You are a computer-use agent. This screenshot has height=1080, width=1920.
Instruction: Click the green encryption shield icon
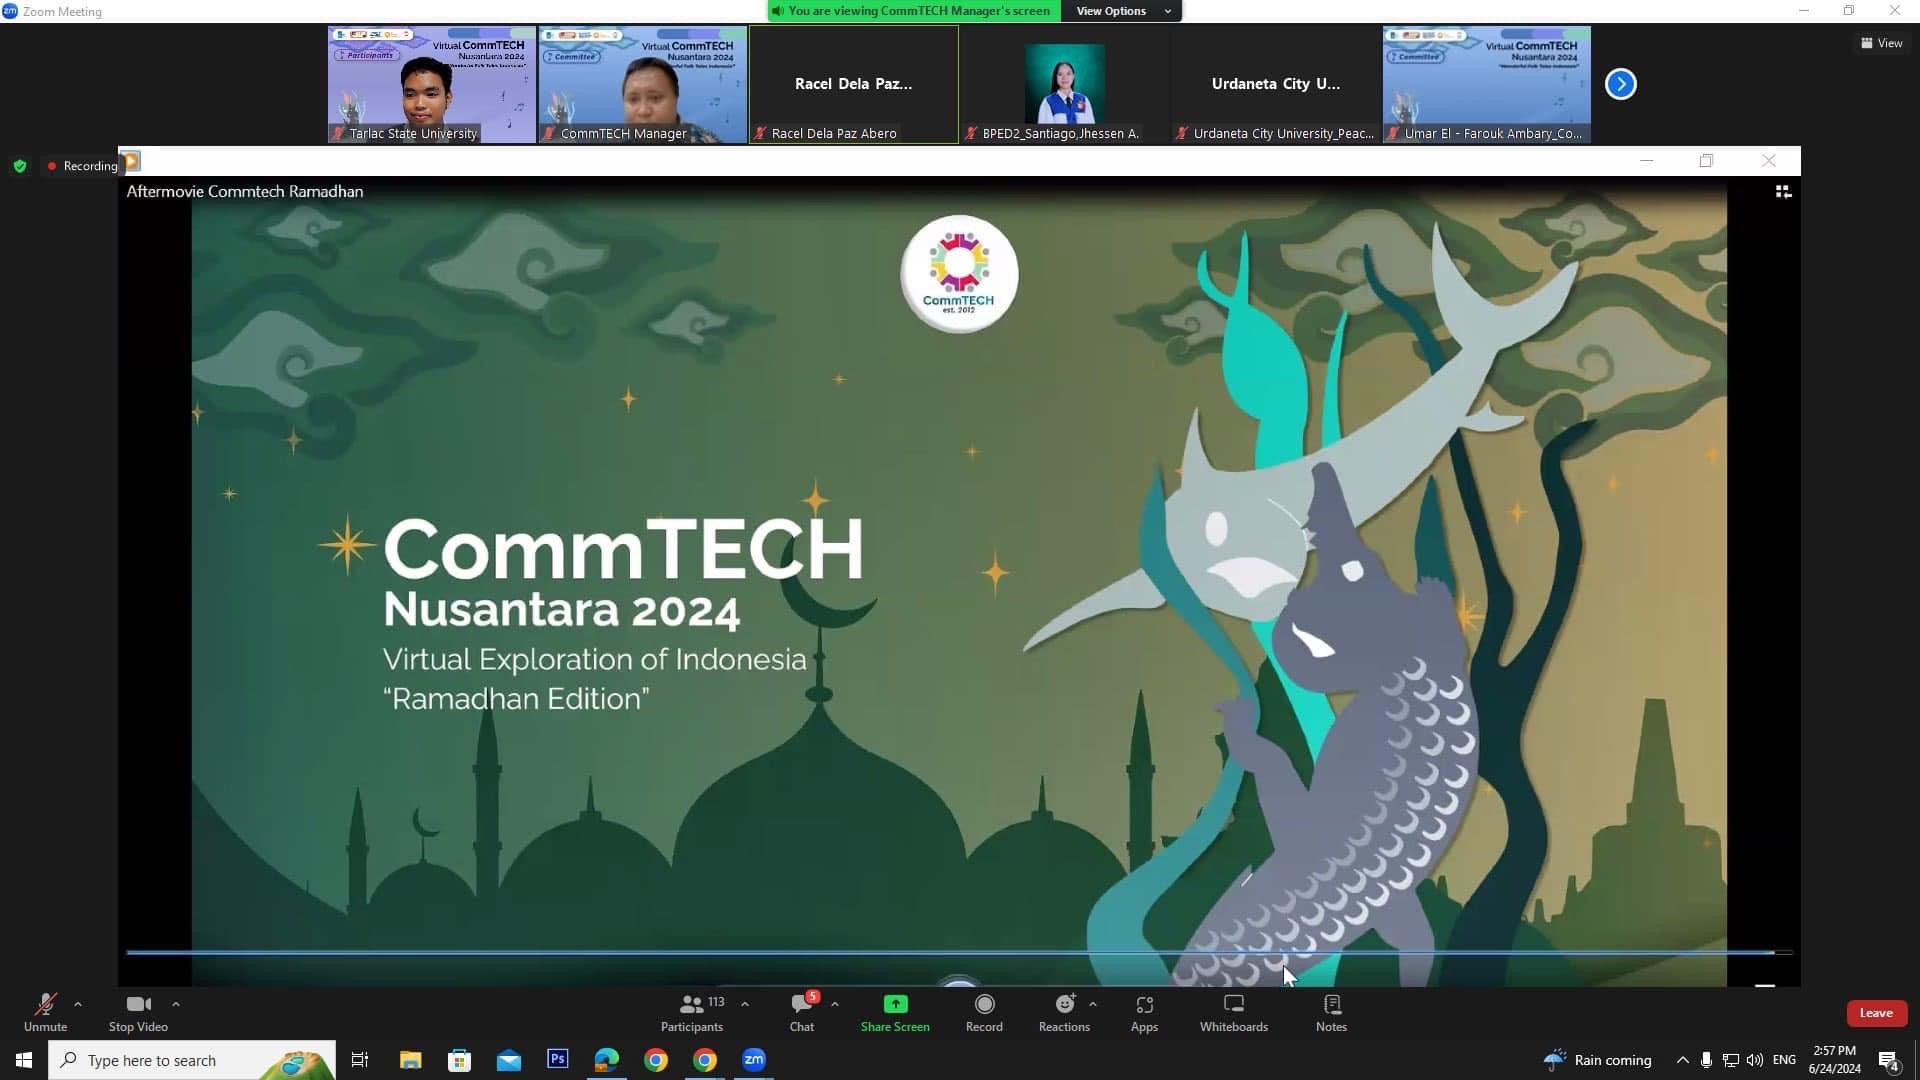20,166
